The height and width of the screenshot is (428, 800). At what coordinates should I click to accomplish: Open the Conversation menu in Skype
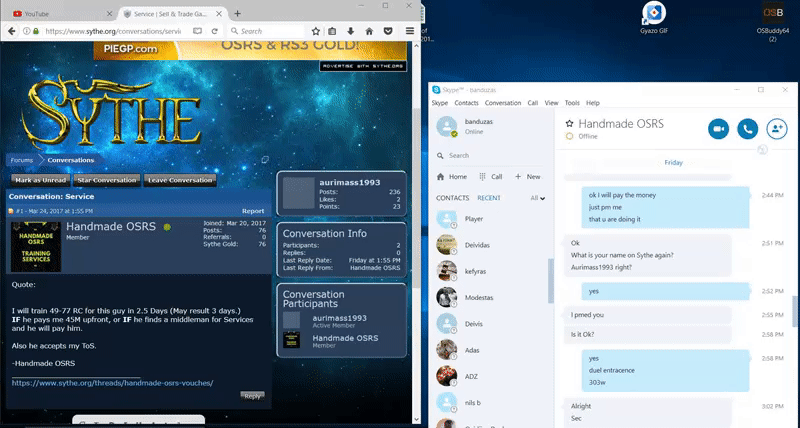click(503, 103)
